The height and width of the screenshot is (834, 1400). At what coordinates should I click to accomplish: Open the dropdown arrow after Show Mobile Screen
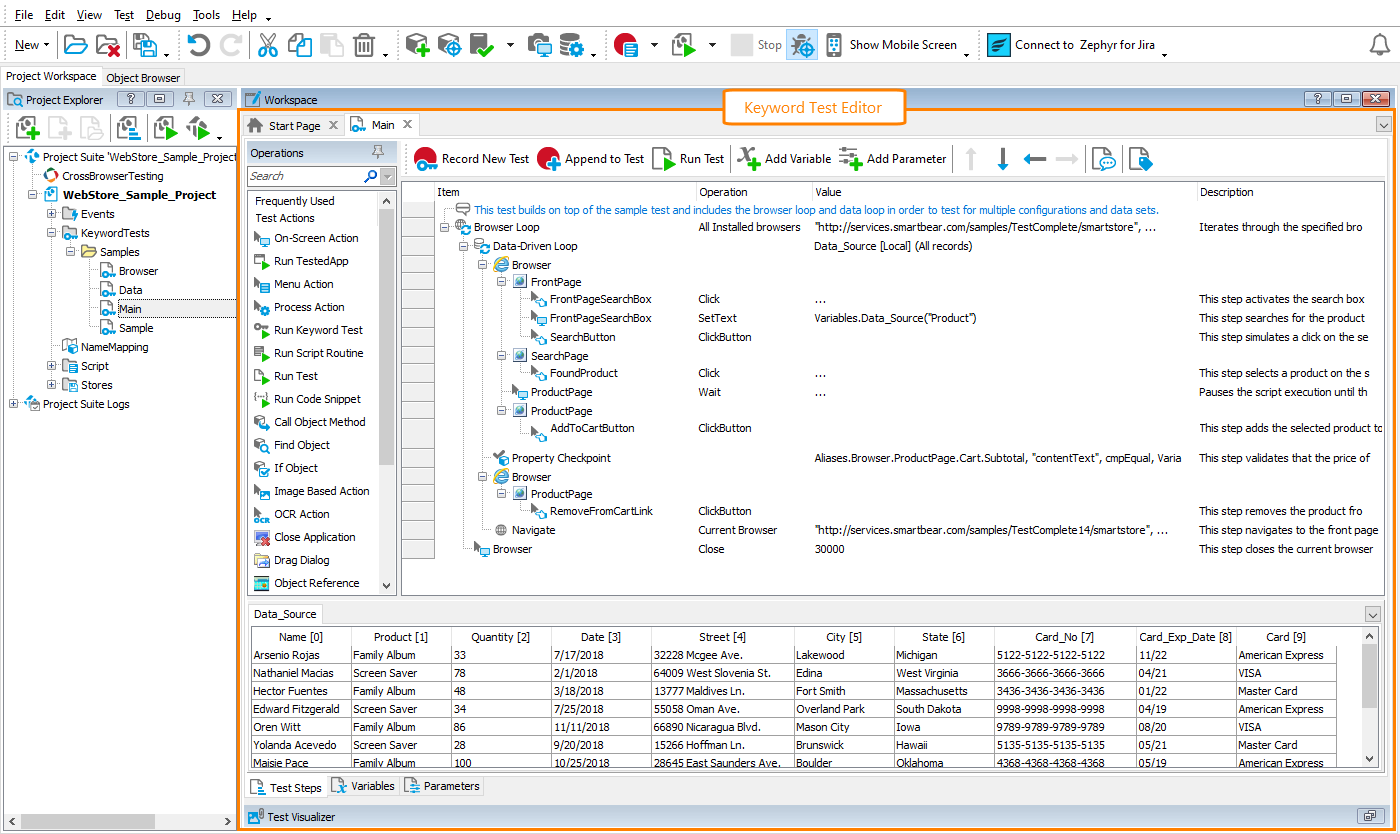[966, 52]
